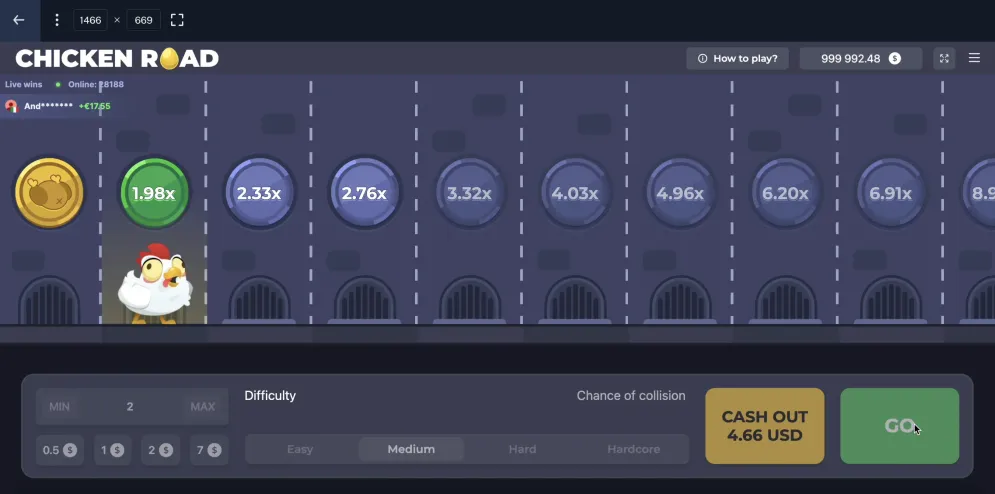Select Hard difficulty

522,449
